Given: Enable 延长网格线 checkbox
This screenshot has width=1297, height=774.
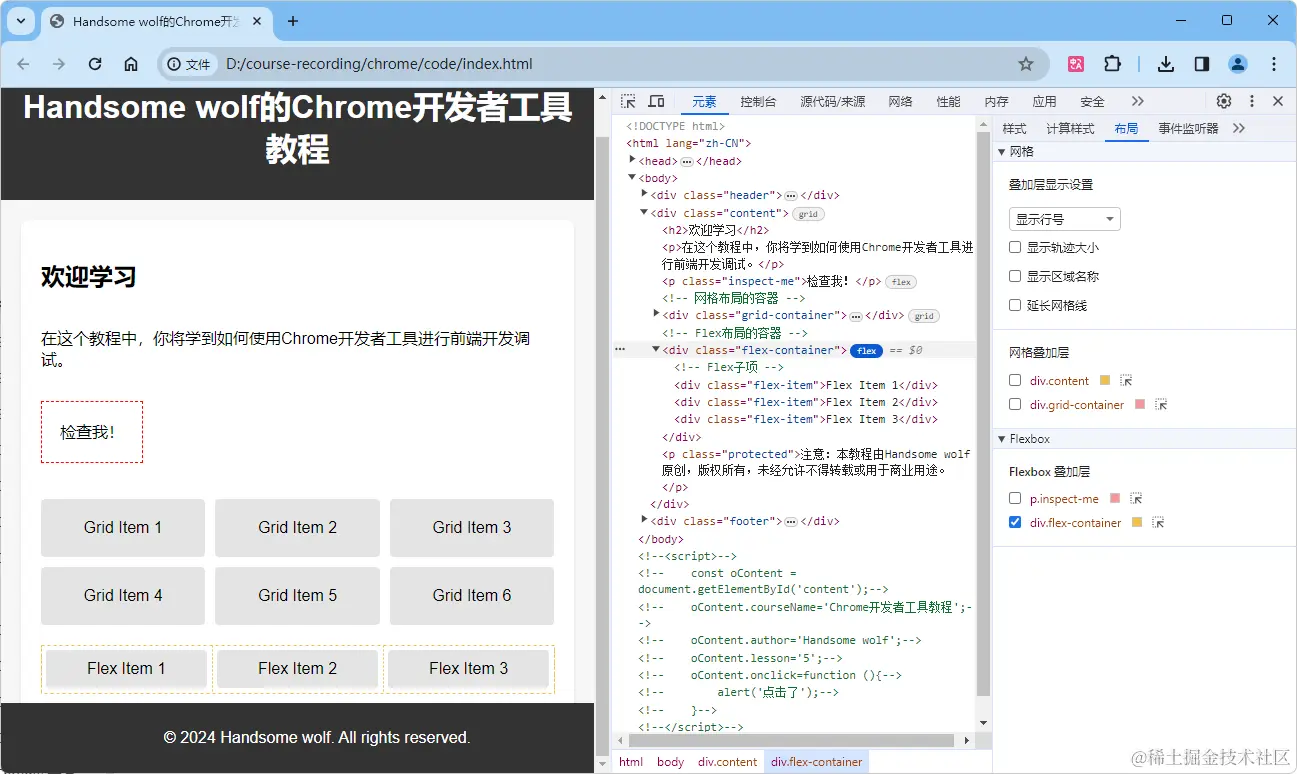Looking at the screenshot, I should (x=1015, y=305).
